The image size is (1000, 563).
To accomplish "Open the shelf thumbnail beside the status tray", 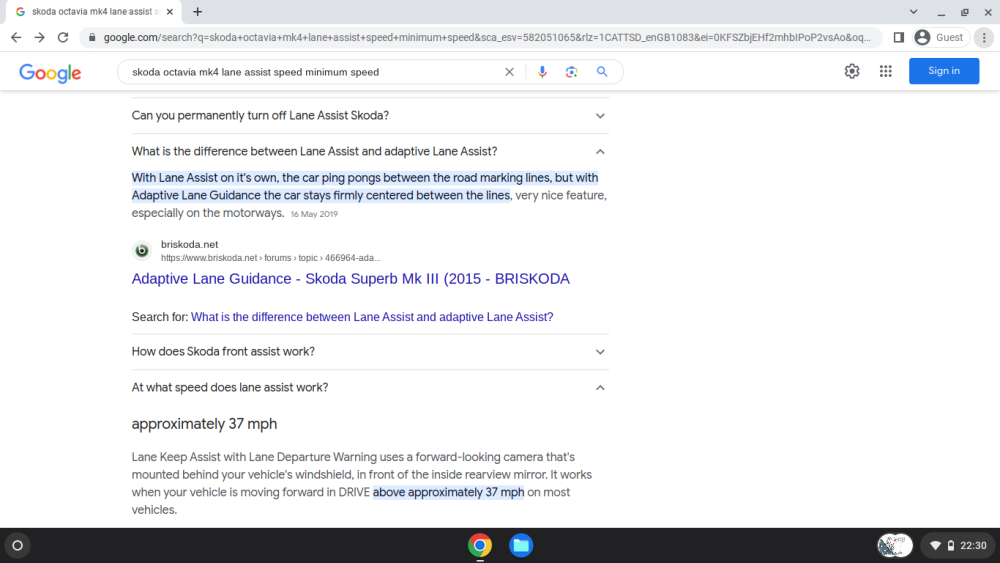I will pos(895,545).
